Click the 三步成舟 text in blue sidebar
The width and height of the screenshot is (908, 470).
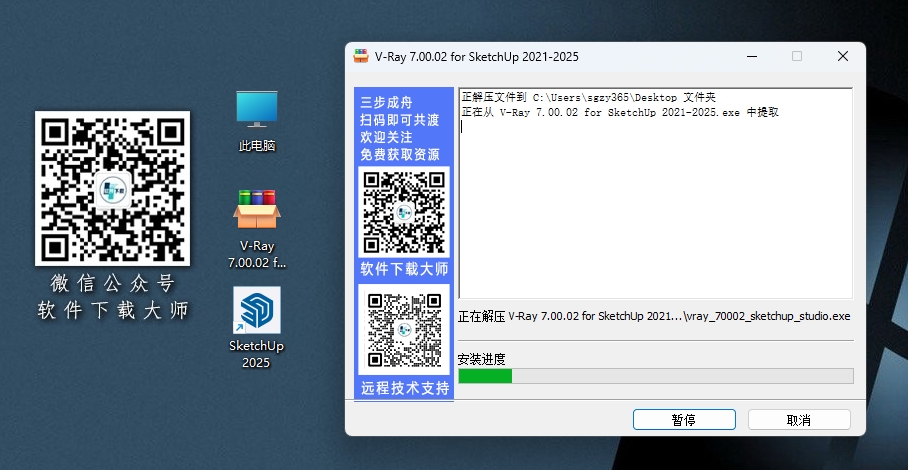click(386, 102)
